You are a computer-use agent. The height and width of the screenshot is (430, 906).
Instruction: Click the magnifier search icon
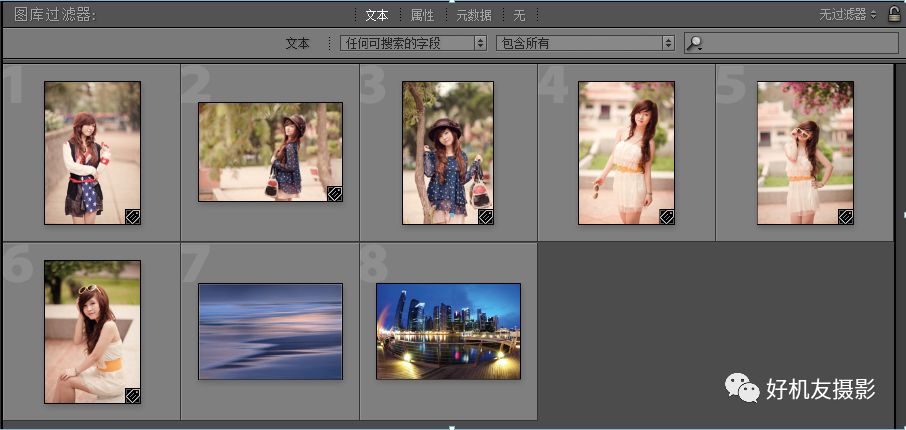695,43
